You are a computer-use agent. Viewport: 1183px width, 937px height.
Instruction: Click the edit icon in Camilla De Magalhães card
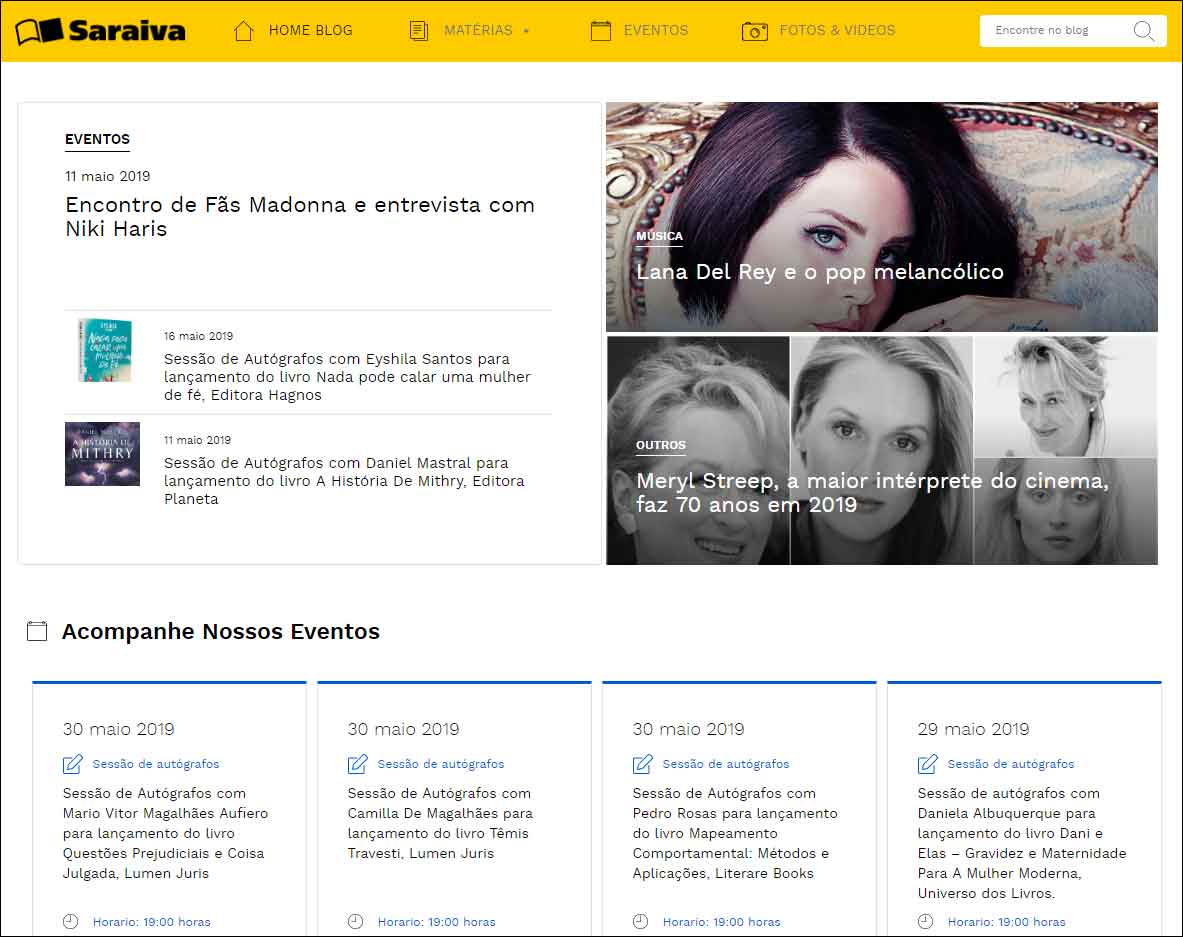[358, 764]
